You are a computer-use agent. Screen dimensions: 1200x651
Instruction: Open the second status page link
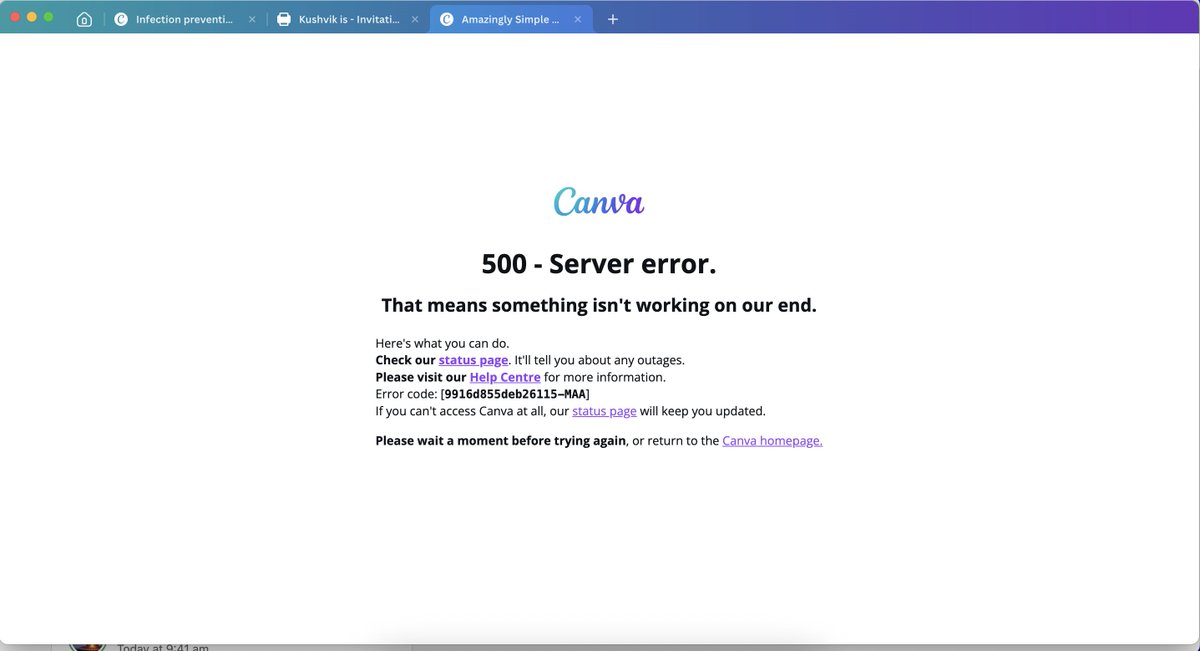click(x=604, y=411)
